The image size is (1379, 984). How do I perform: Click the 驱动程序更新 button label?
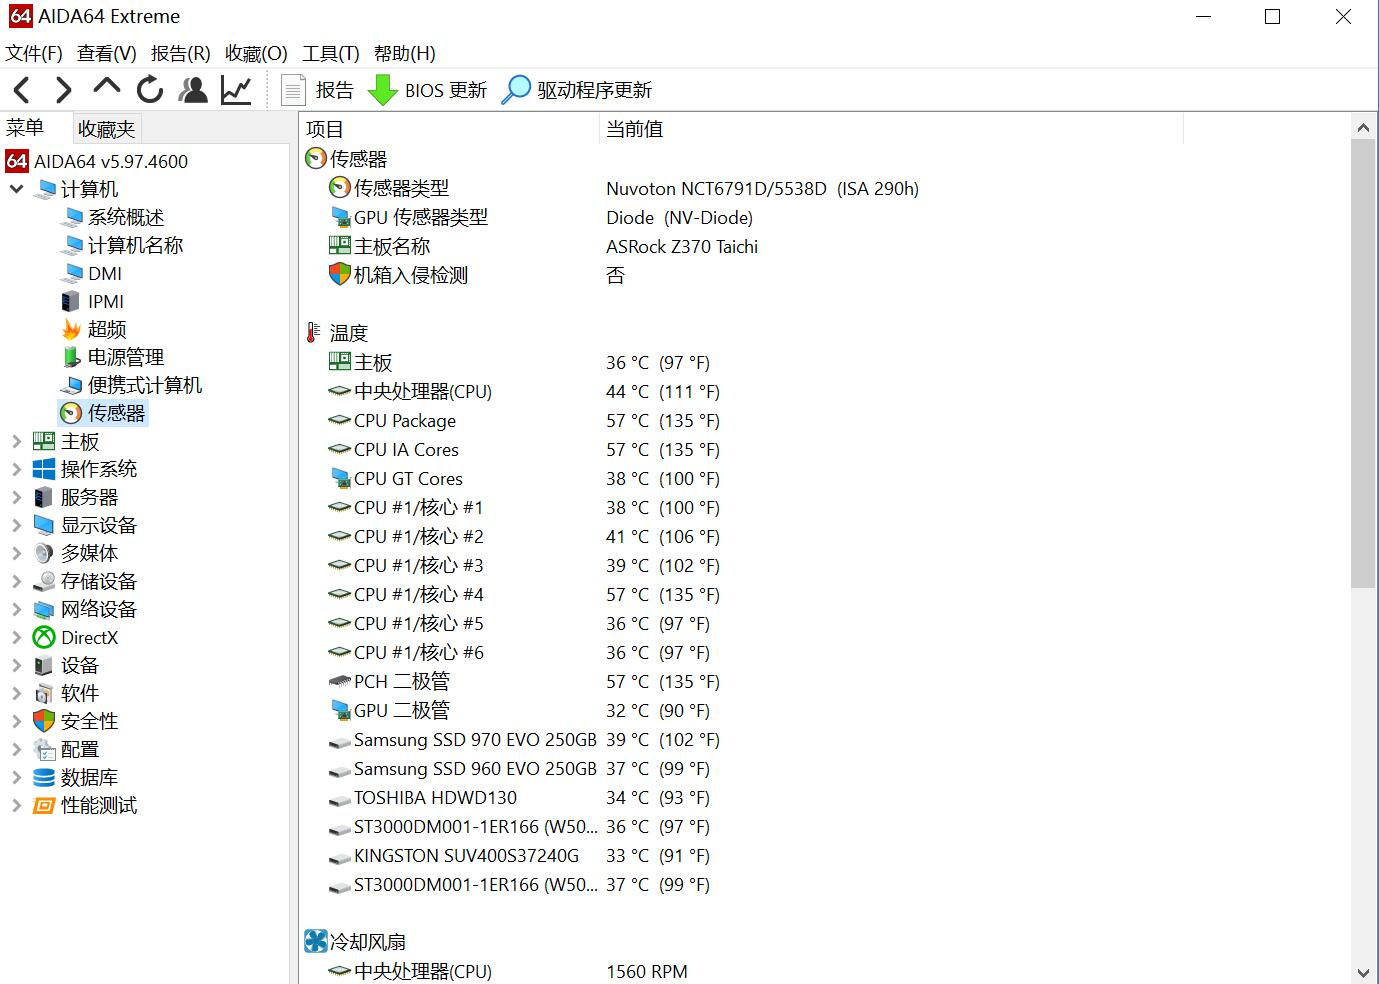coord(595,90)
